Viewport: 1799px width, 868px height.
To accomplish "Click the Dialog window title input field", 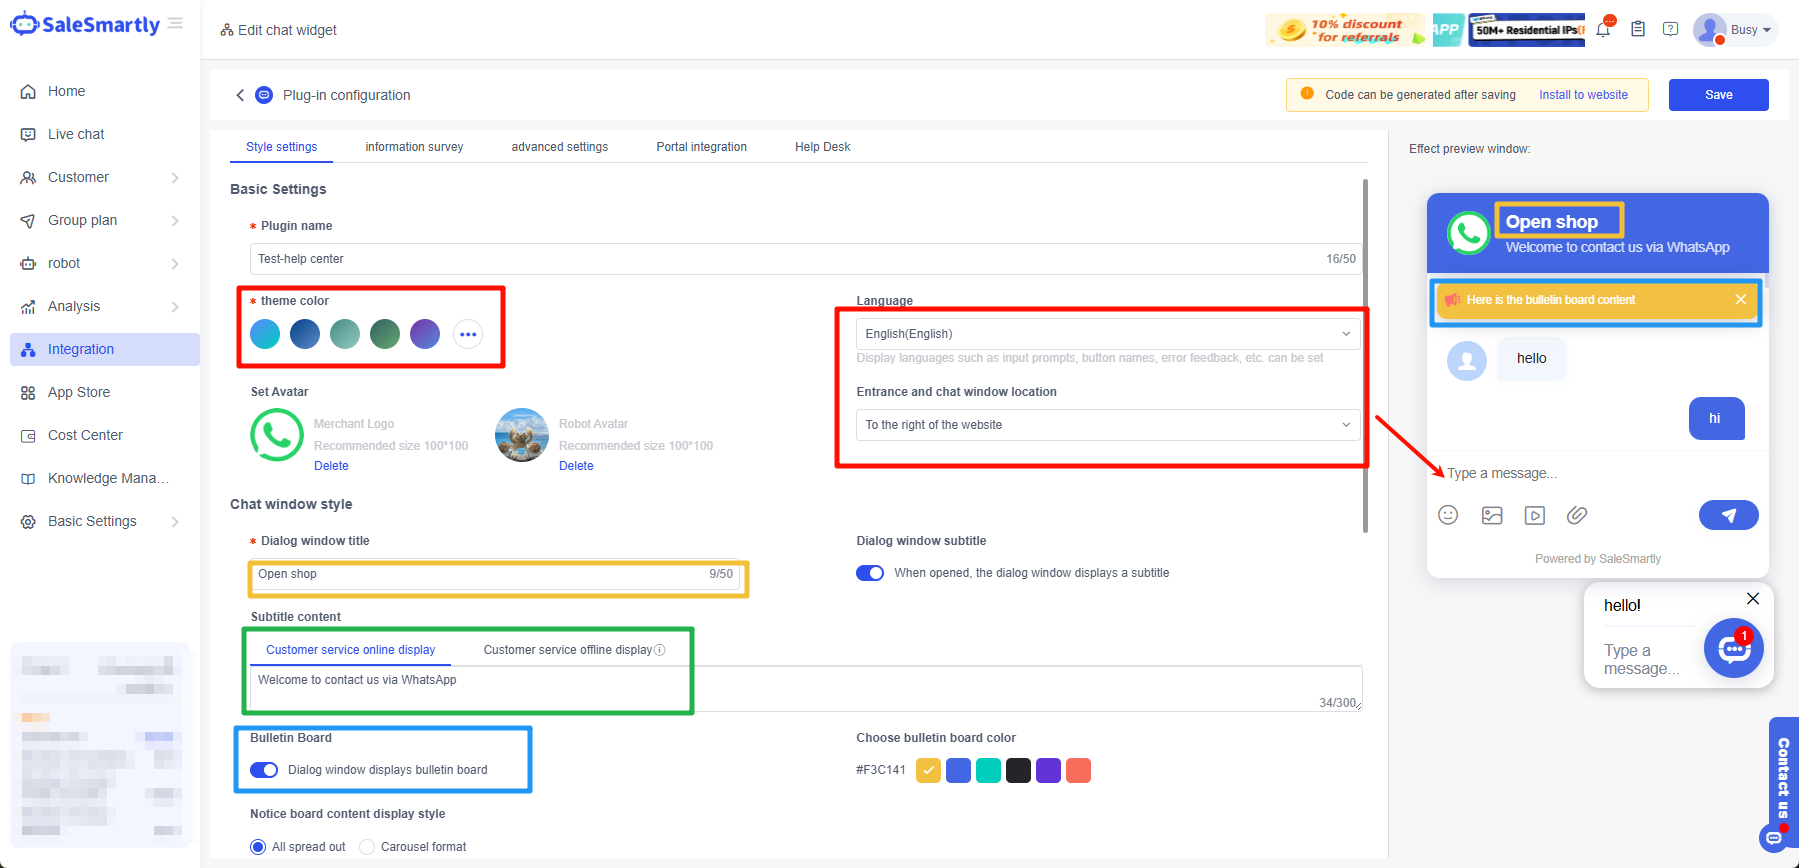I will [480, 574].
